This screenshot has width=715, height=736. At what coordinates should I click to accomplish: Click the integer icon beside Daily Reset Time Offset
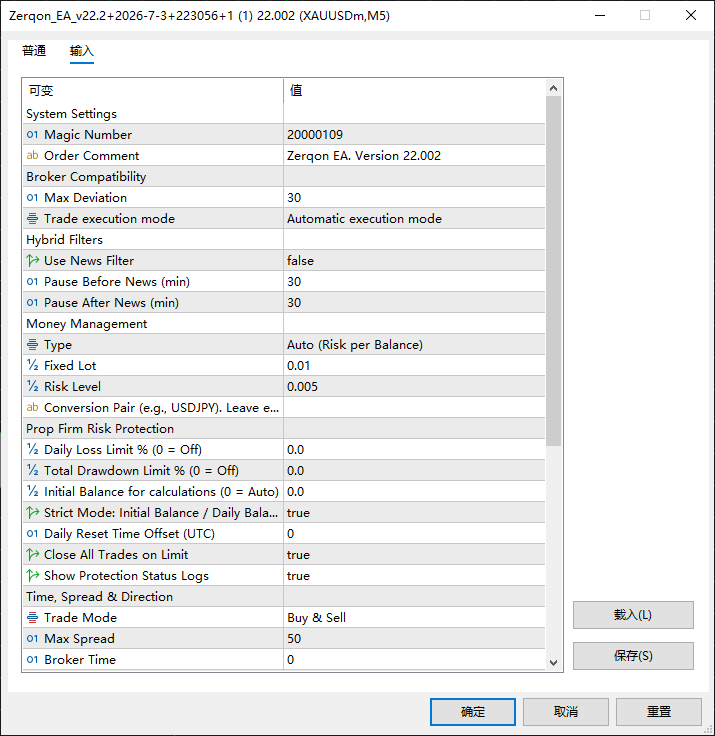[x=32, y=534]
